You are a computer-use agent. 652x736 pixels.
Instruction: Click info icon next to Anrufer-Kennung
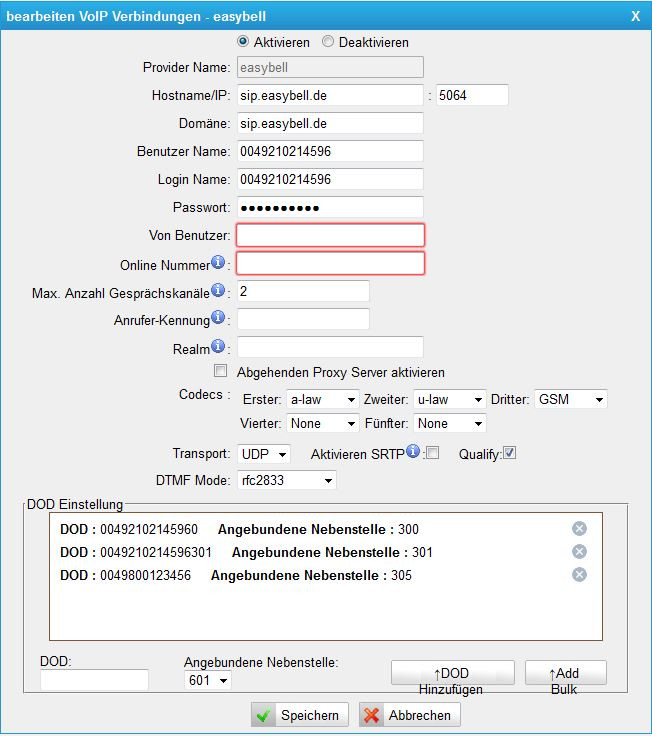(218, 318)
